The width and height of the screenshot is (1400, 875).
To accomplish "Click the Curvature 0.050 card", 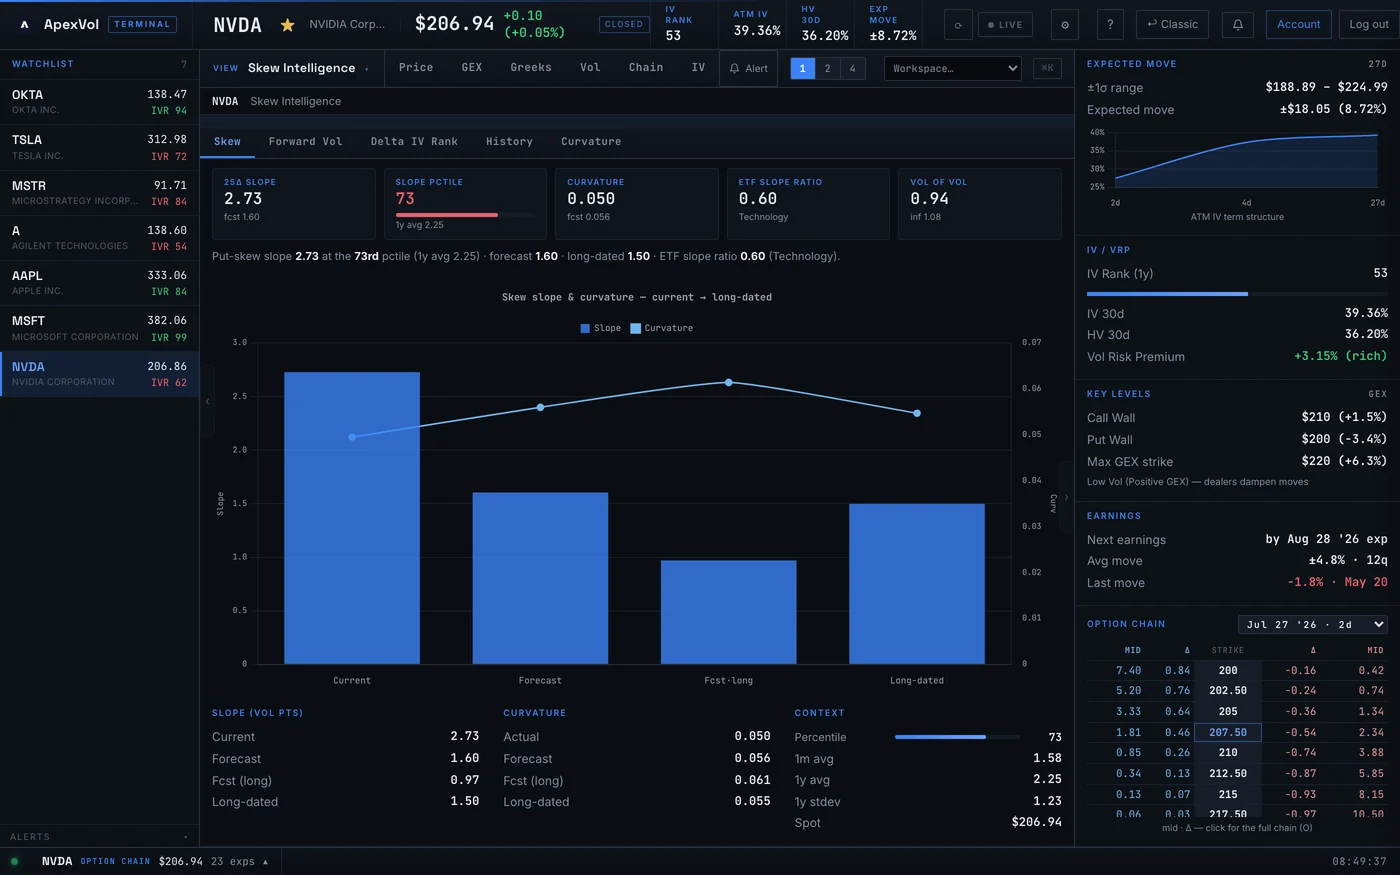I will [636, 203].
